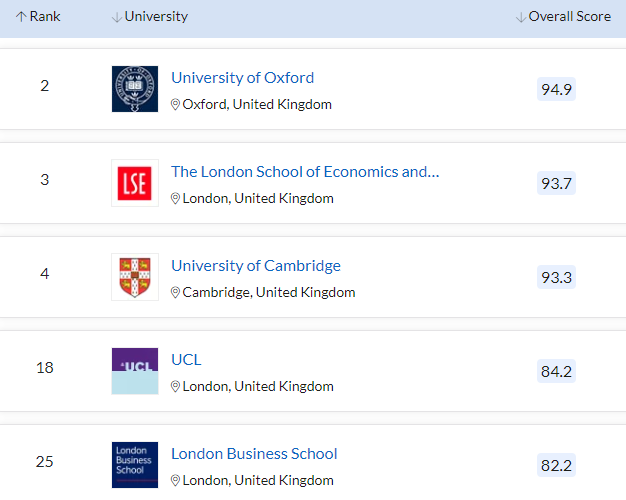This screenshot has height=500, width=626.
Task: Open University of Oxford link
Action: pos(242,78)
